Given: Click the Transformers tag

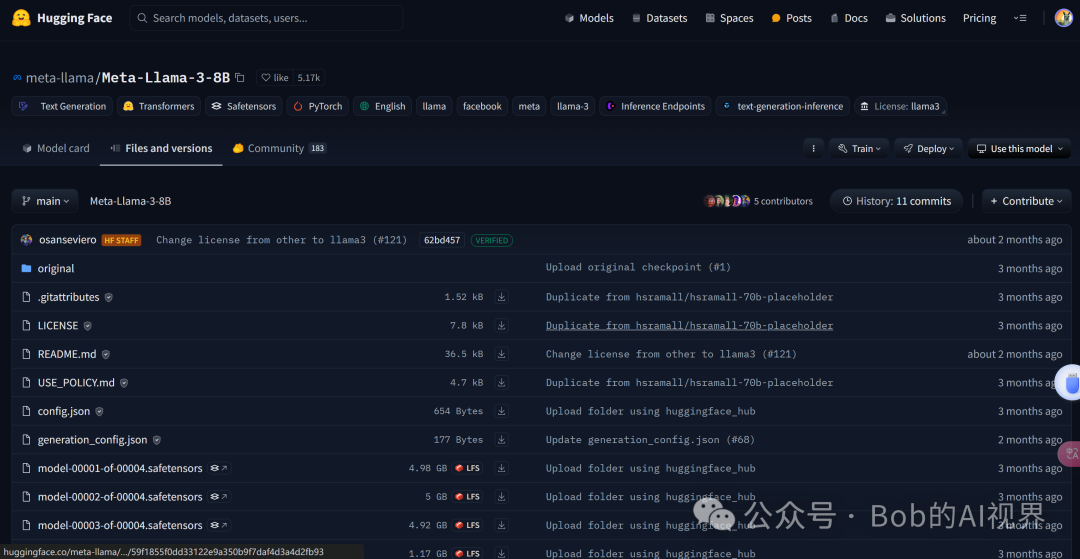Looking at the screenshot, I should point(159,106).
